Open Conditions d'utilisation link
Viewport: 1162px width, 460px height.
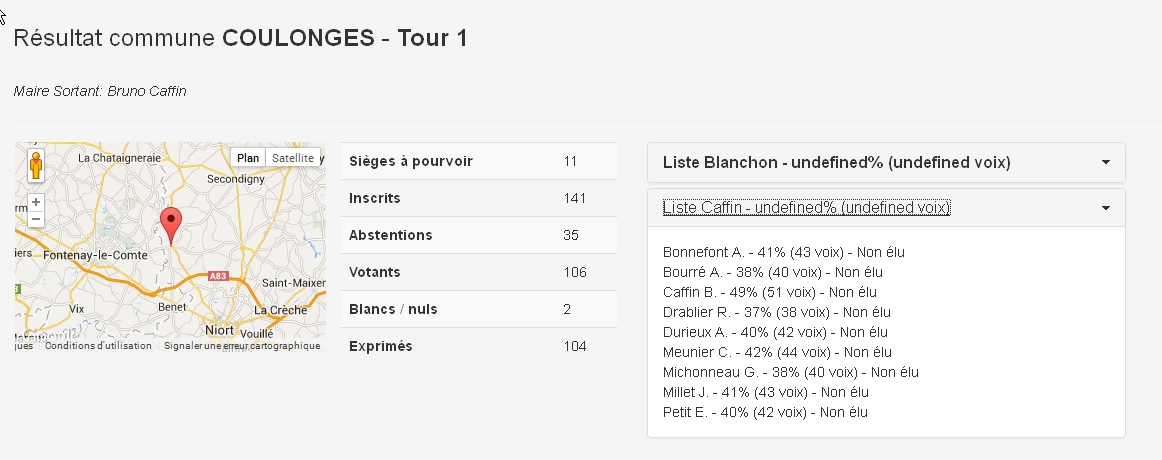98,346
